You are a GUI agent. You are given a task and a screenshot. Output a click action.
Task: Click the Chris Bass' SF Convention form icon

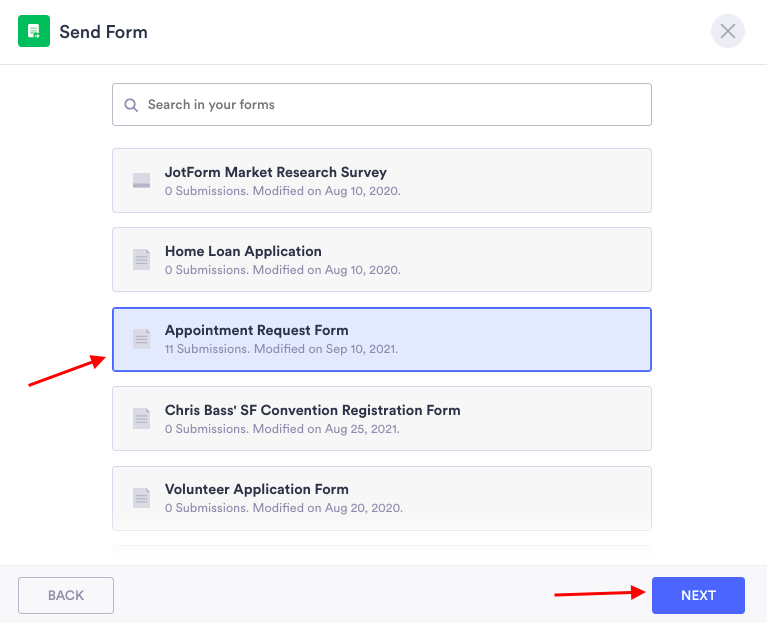pos(142,418)
